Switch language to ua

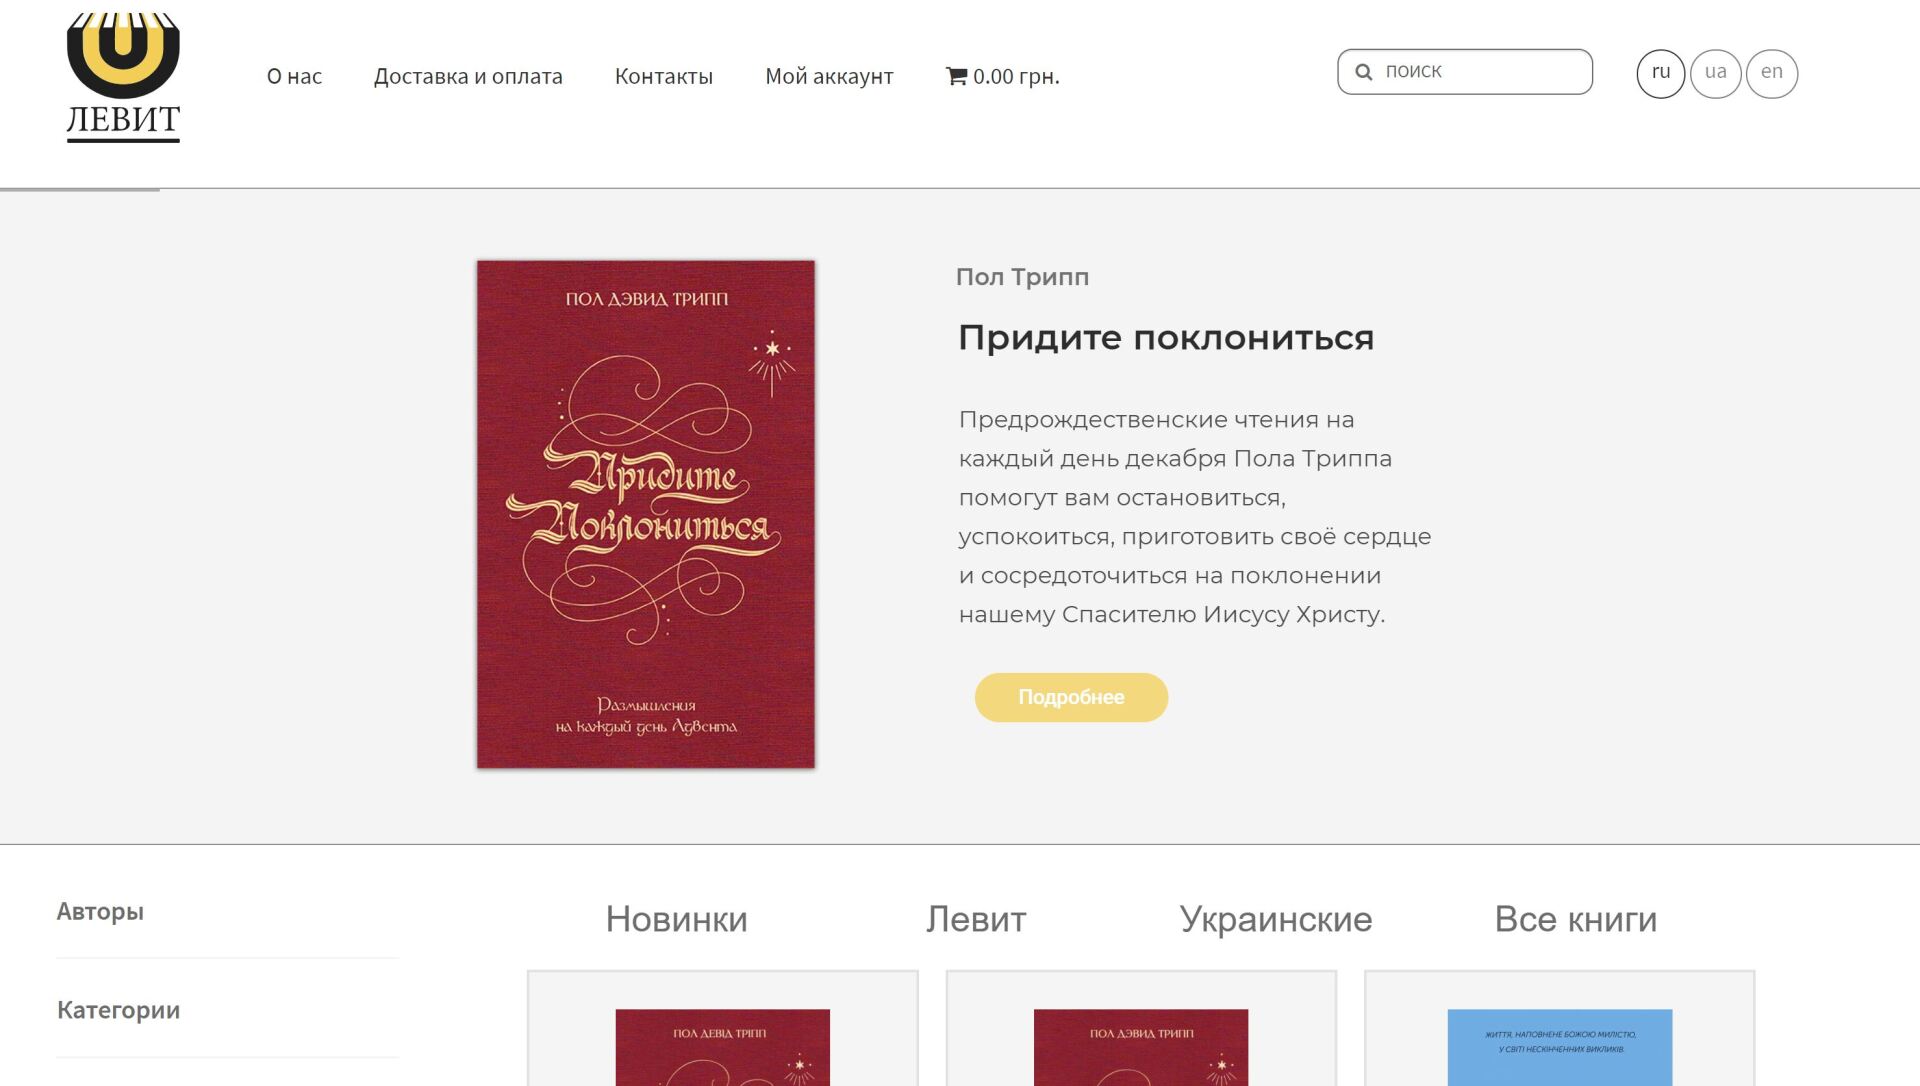click(x=1716, y=73)
